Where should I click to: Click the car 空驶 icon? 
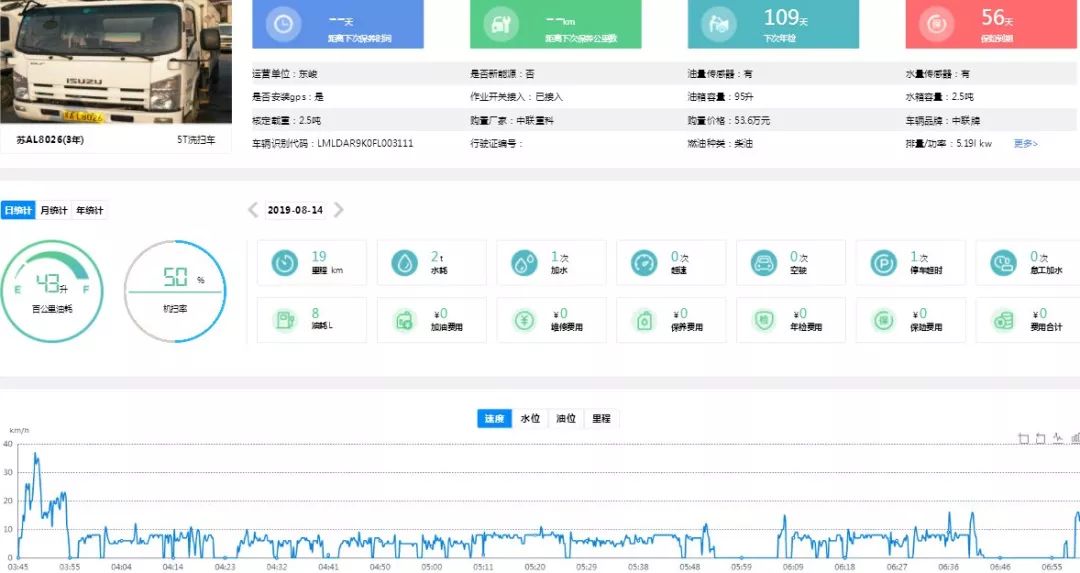tap(764, 263)
